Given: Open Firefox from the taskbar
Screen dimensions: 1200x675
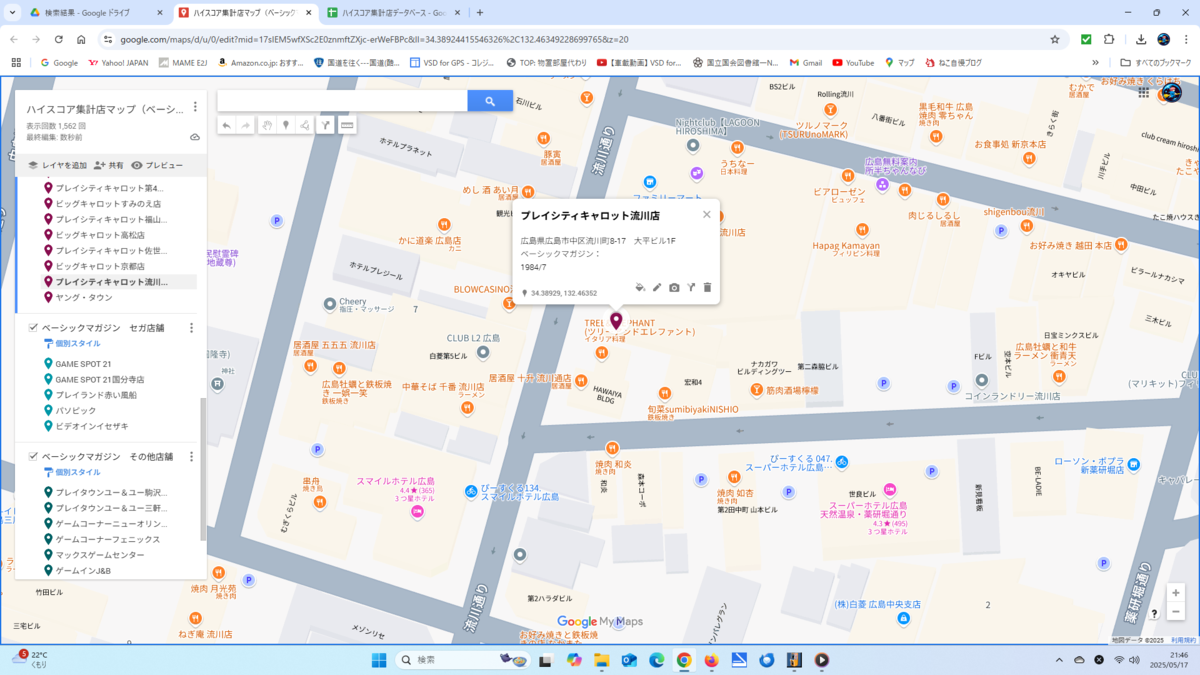Looking at the screenshot, I should click(711, 660).
